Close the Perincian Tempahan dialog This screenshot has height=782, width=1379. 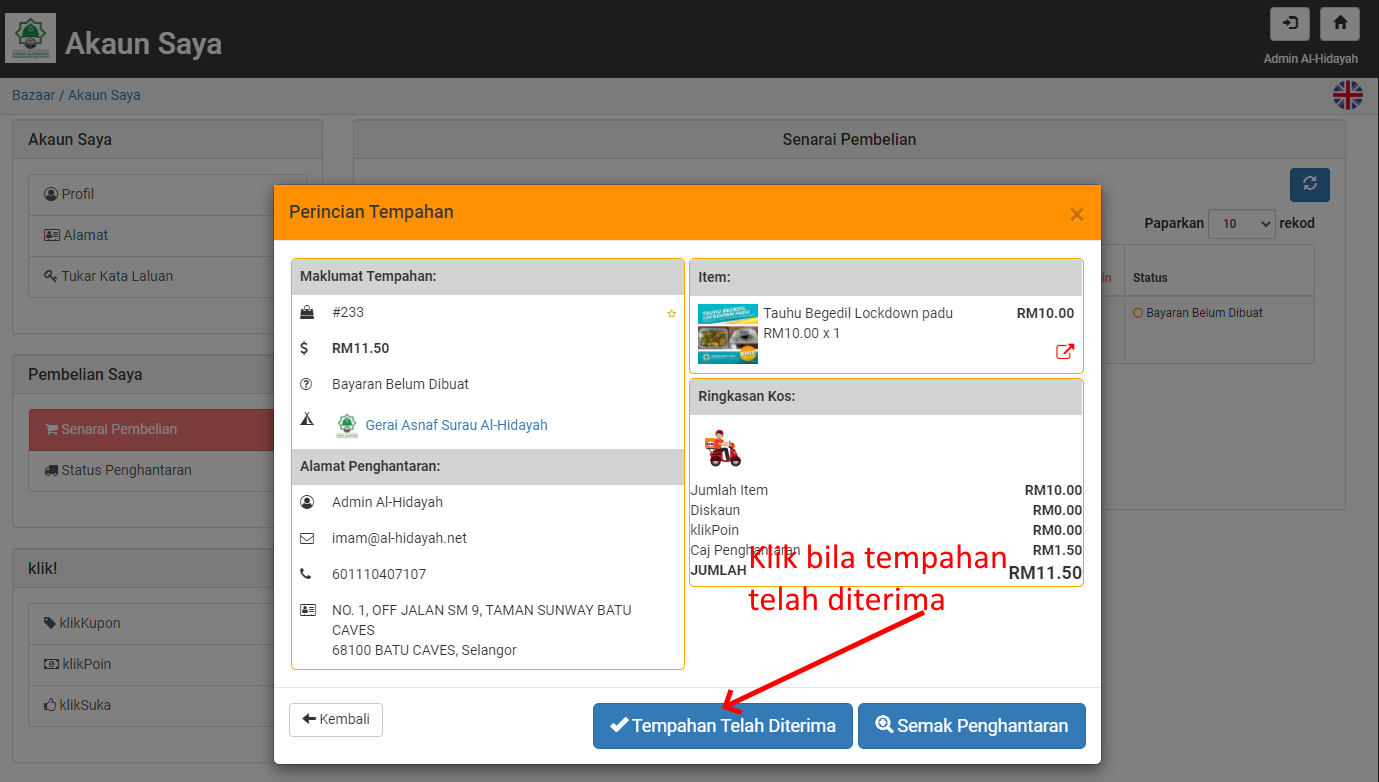pos(1076,214)
